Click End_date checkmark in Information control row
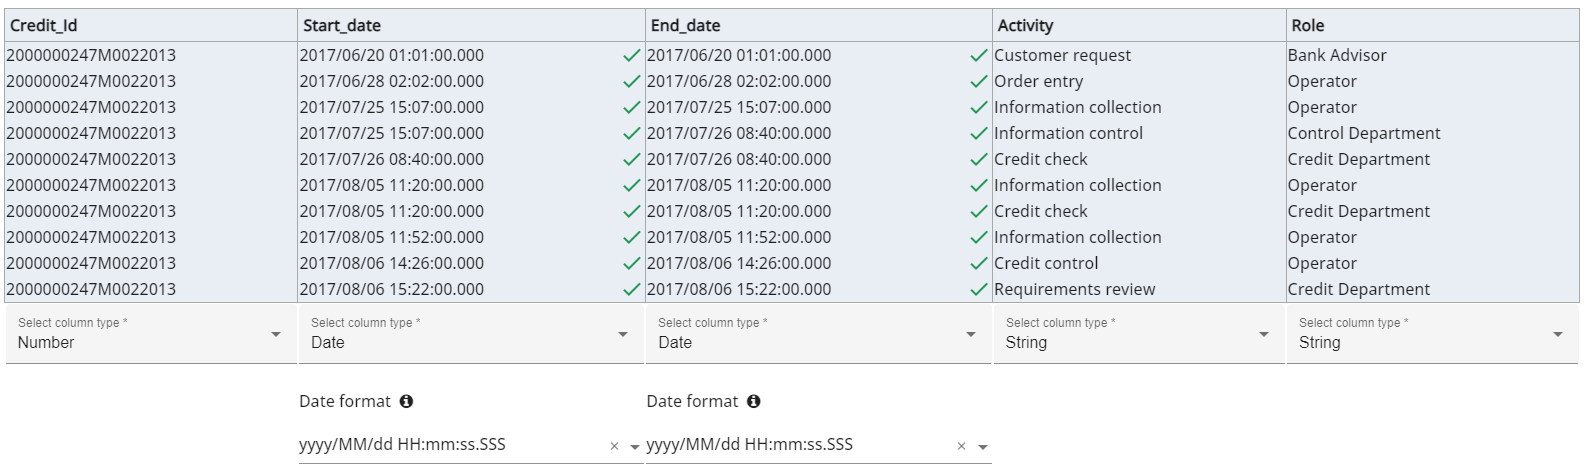The image size is (1586, 468). 979,134
